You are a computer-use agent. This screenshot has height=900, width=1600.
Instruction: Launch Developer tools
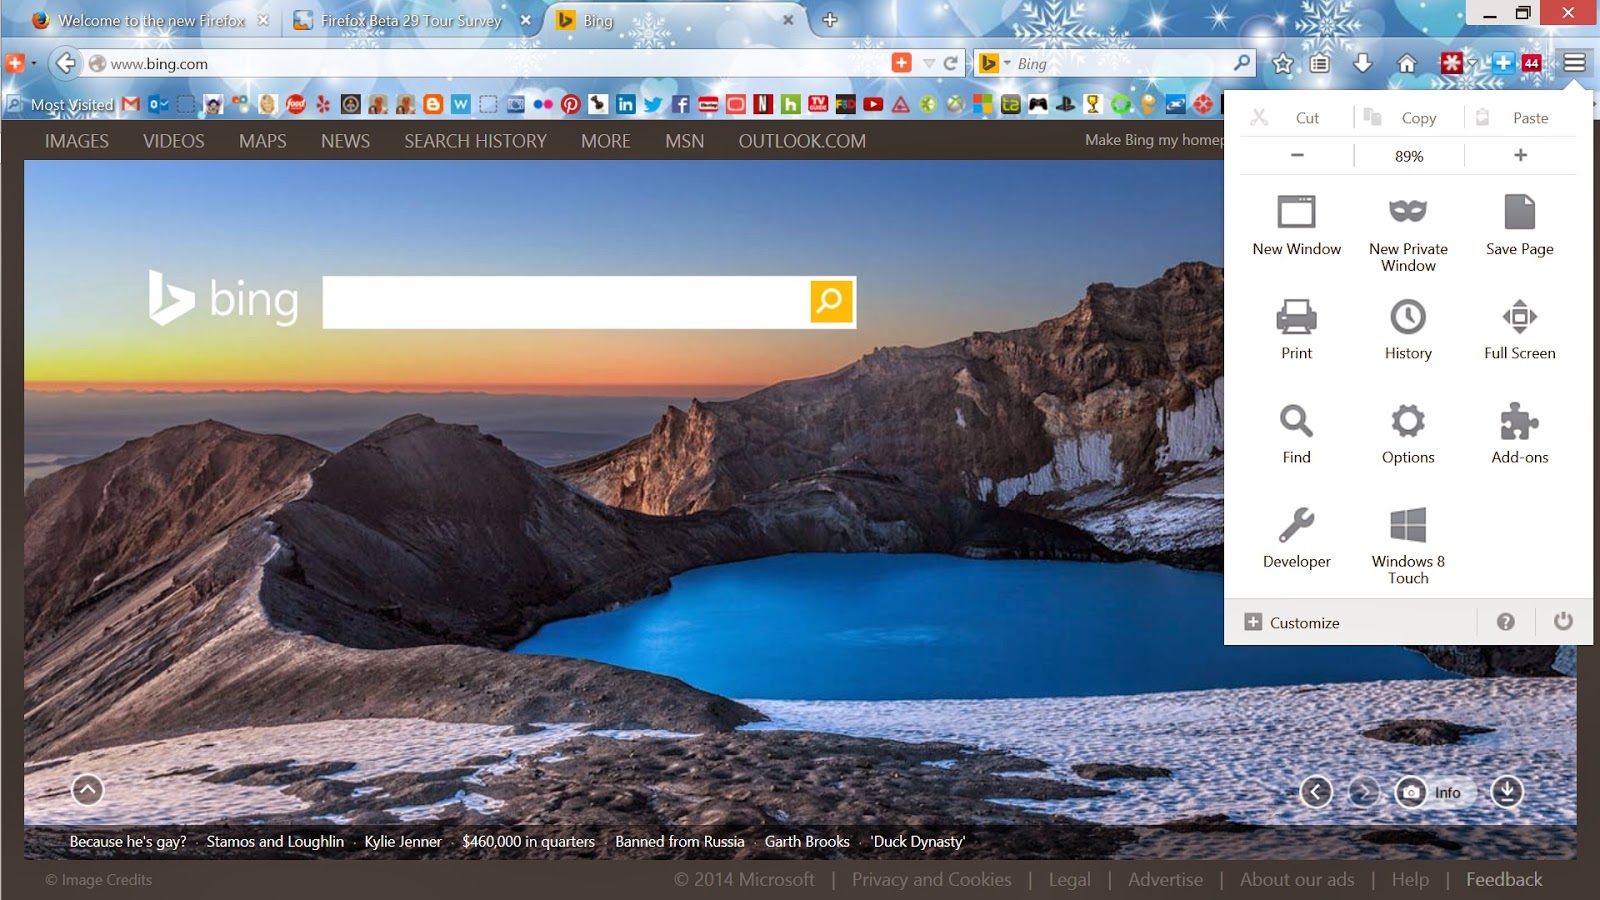1296,535
